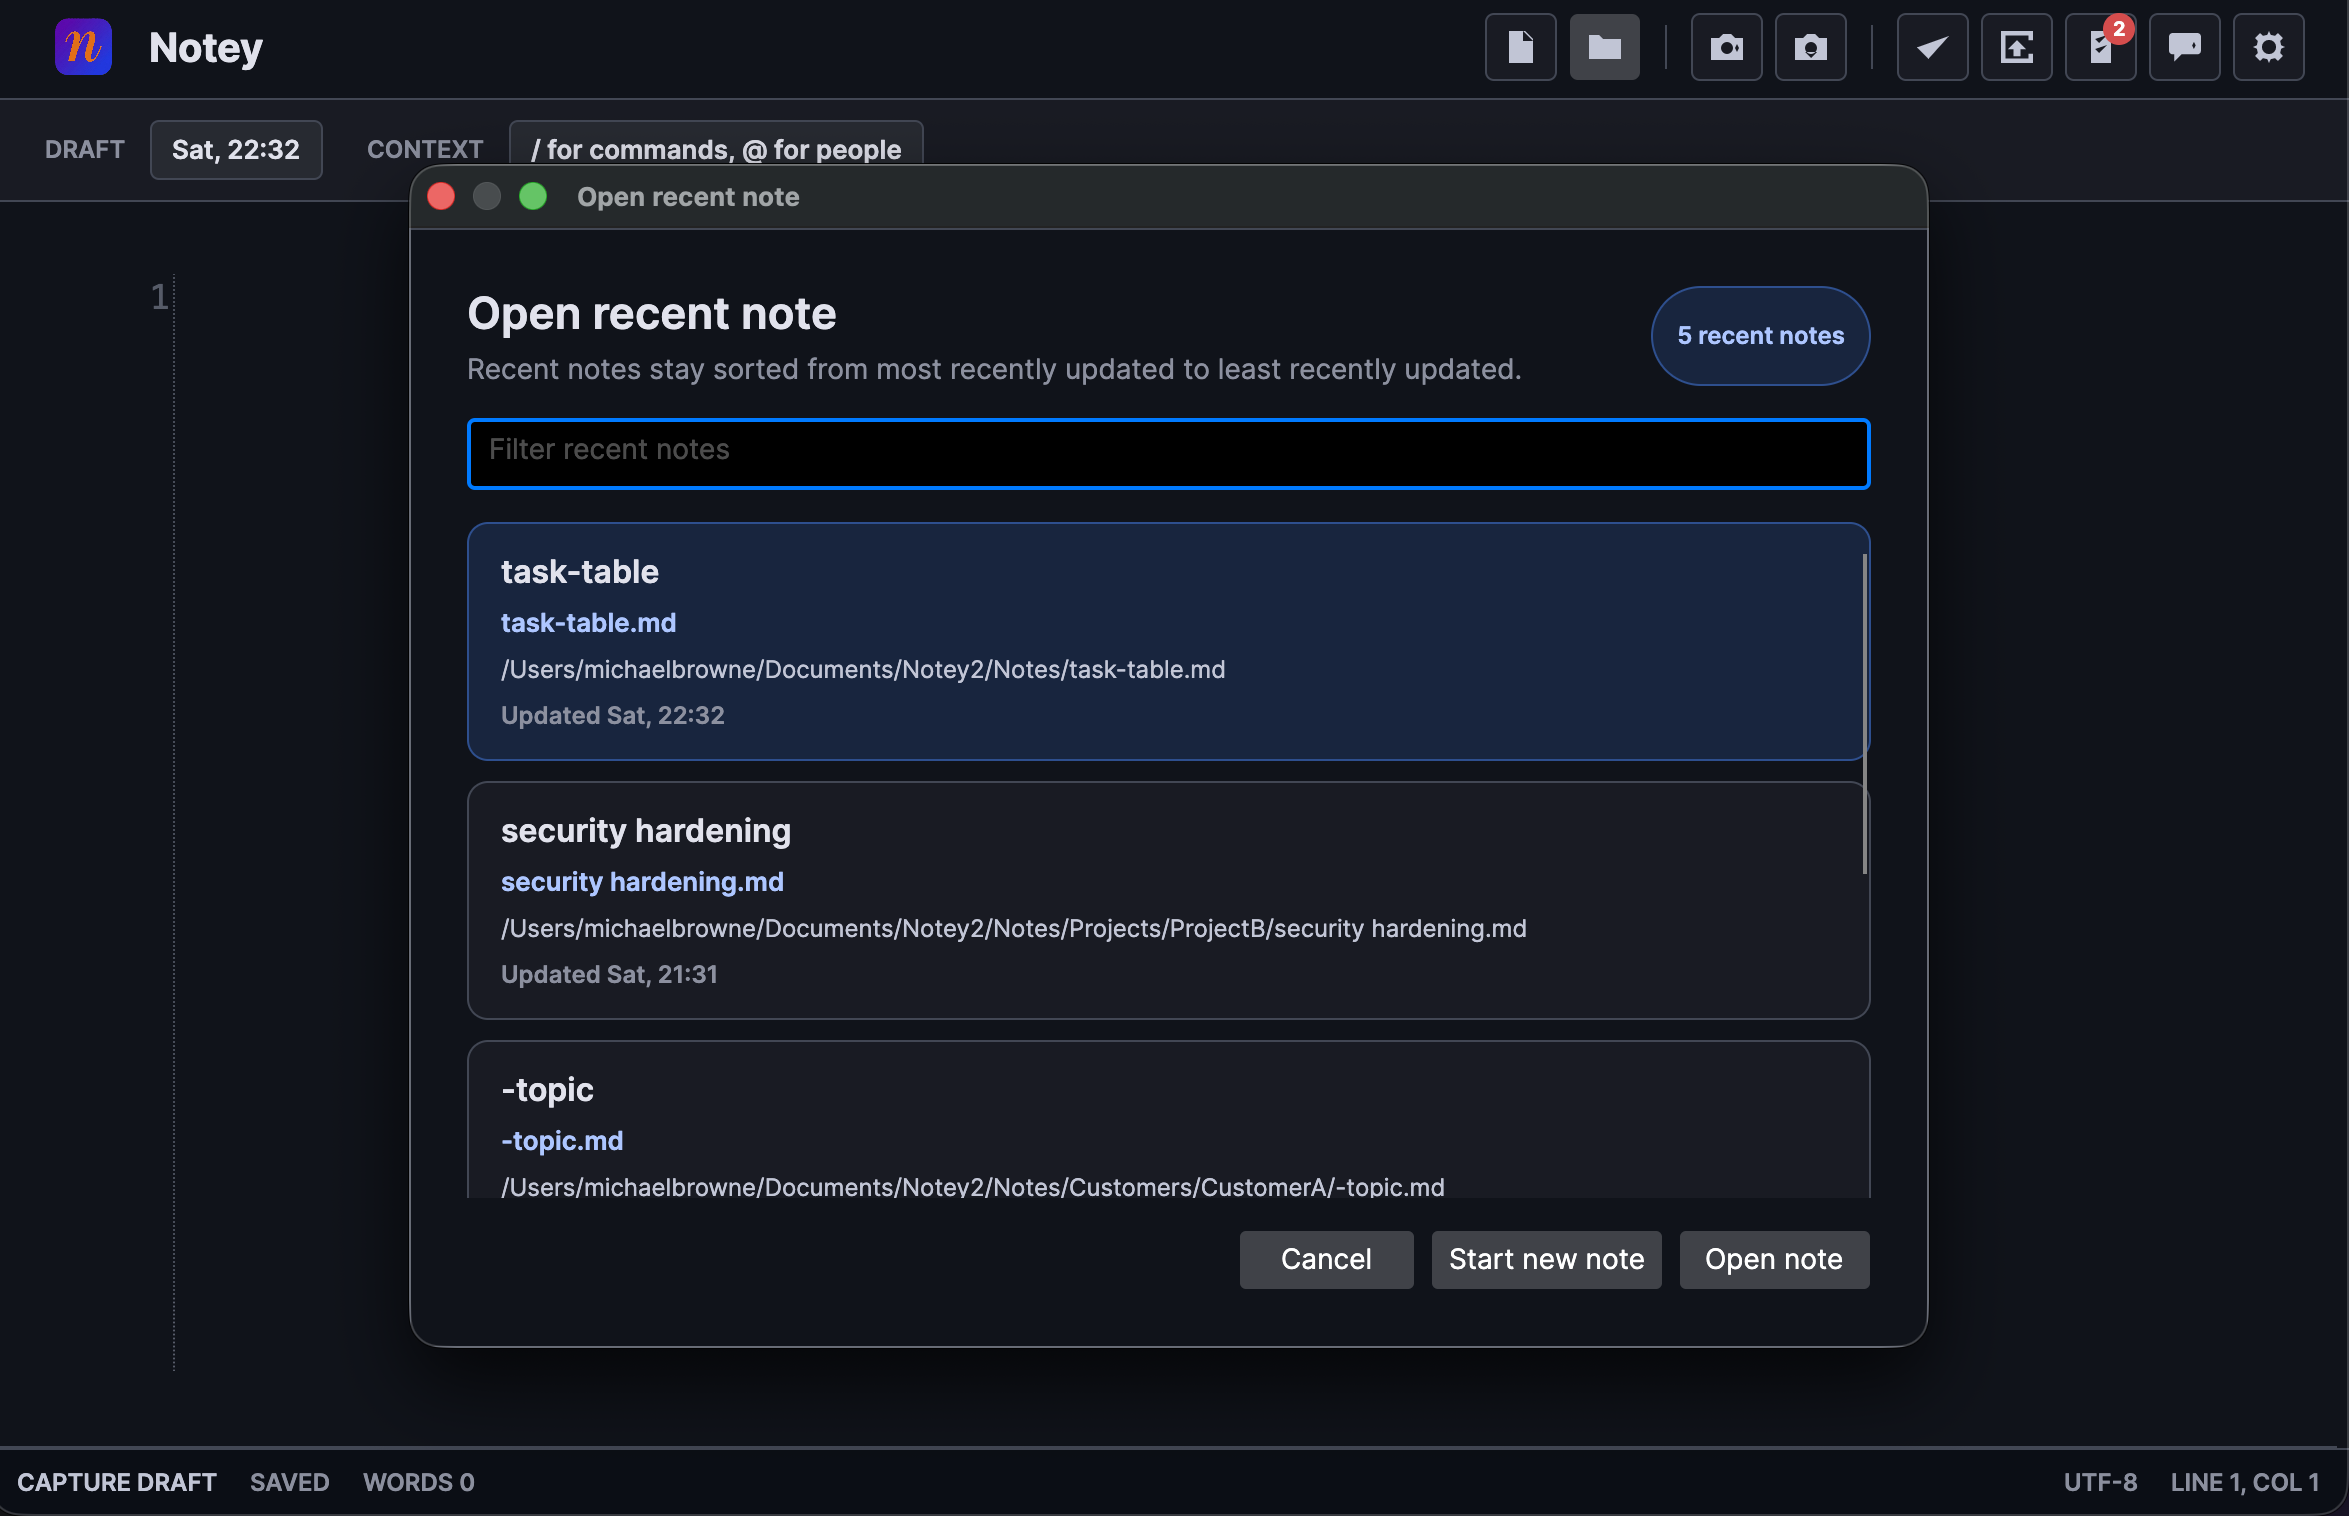2349x1516 pixels.
Task: Click the recent notes list scrollbar
Action: pos(1864,714)
